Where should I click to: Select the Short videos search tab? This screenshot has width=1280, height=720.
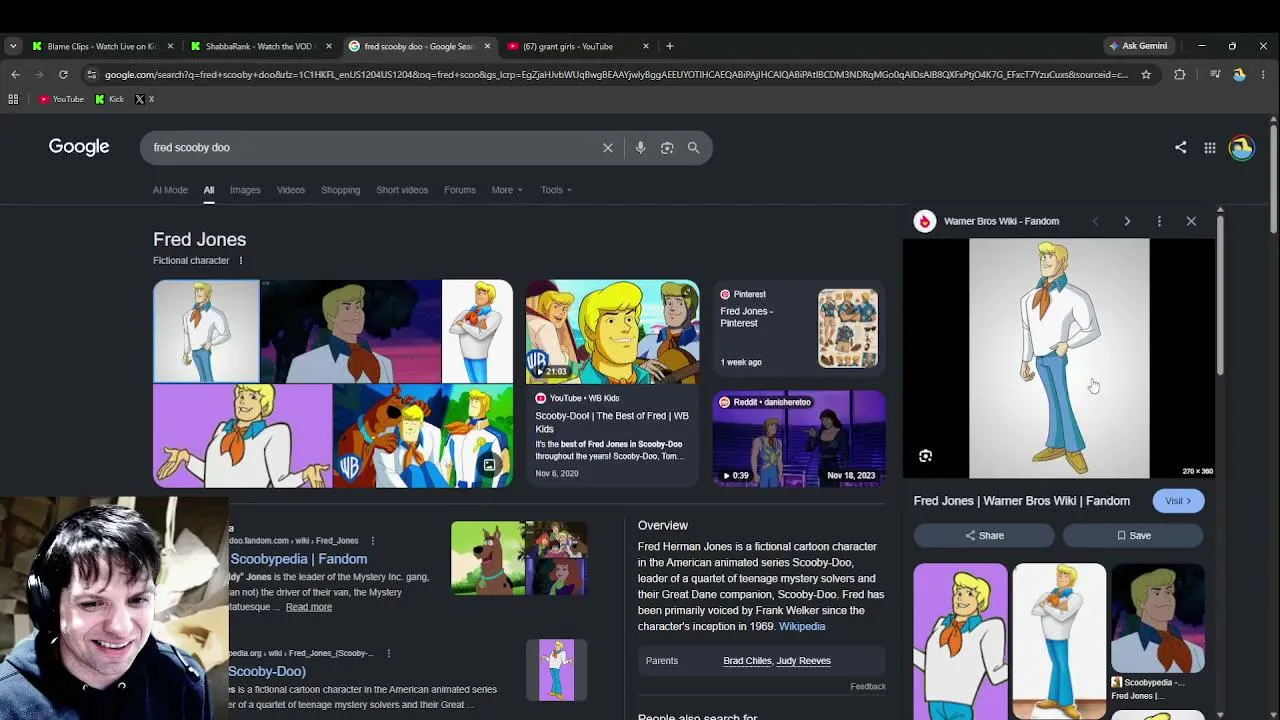click(402, 190)
